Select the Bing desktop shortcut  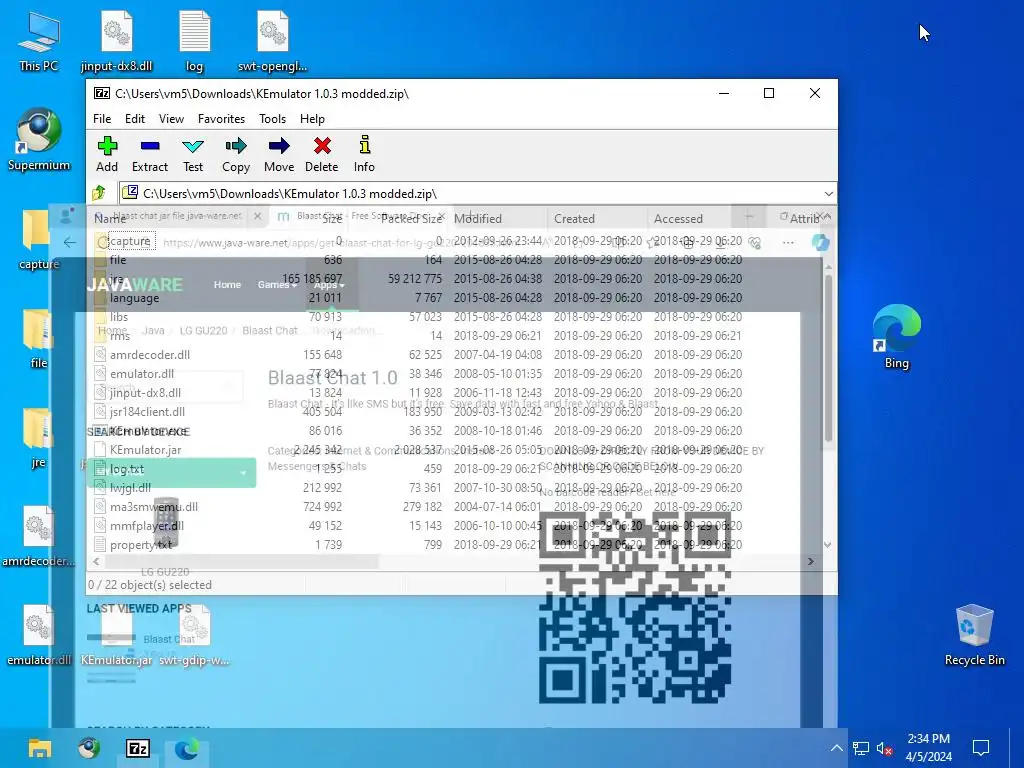pyautogui.click(x=897, y=337)
